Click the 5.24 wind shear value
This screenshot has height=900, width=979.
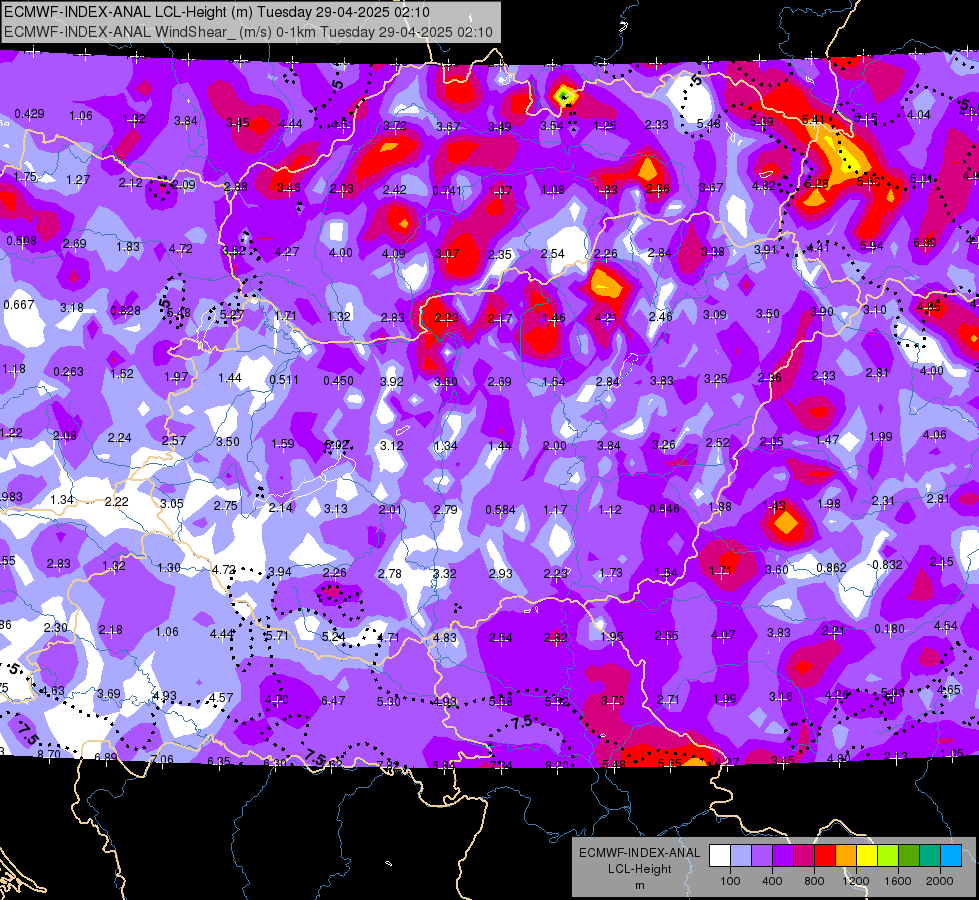333,637
